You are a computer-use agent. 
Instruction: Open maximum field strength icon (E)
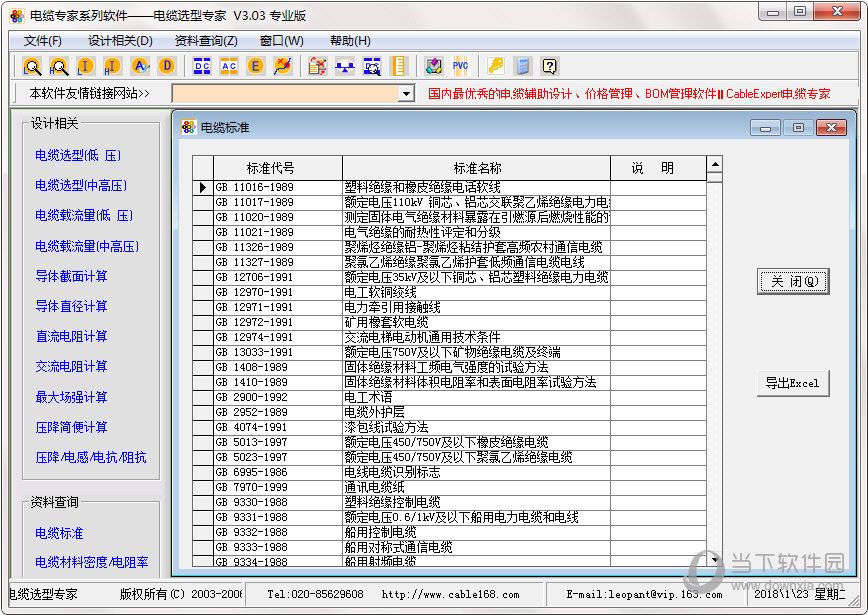(x=255, y=66)
